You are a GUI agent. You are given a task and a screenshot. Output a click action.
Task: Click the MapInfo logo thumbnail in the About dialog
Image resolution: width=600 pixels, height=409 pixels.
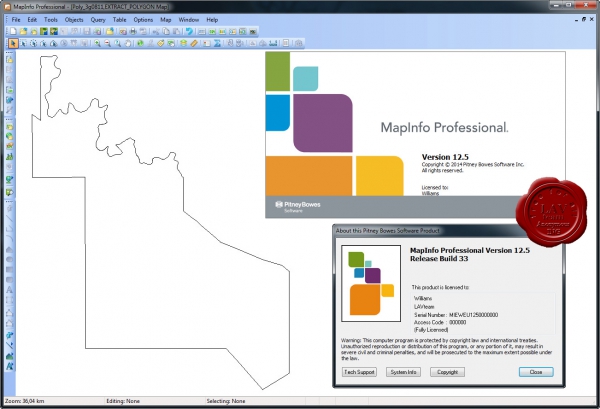[371, 283]
